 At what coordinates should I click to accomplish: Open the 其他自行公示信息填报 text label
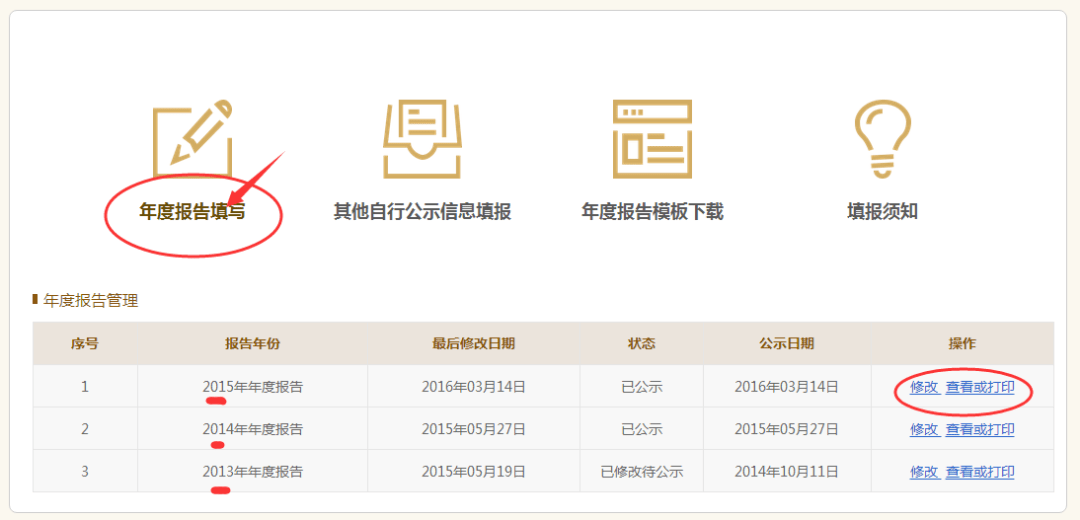click(x=422, y=212)
